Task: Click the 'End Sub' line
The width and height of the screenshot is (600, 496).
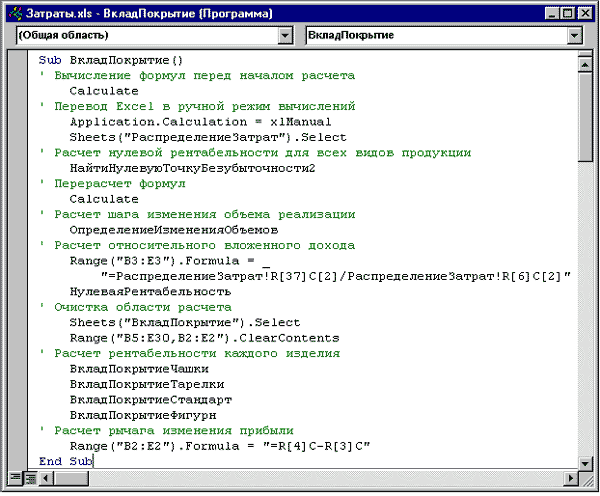Action: (x=65, y=461)
